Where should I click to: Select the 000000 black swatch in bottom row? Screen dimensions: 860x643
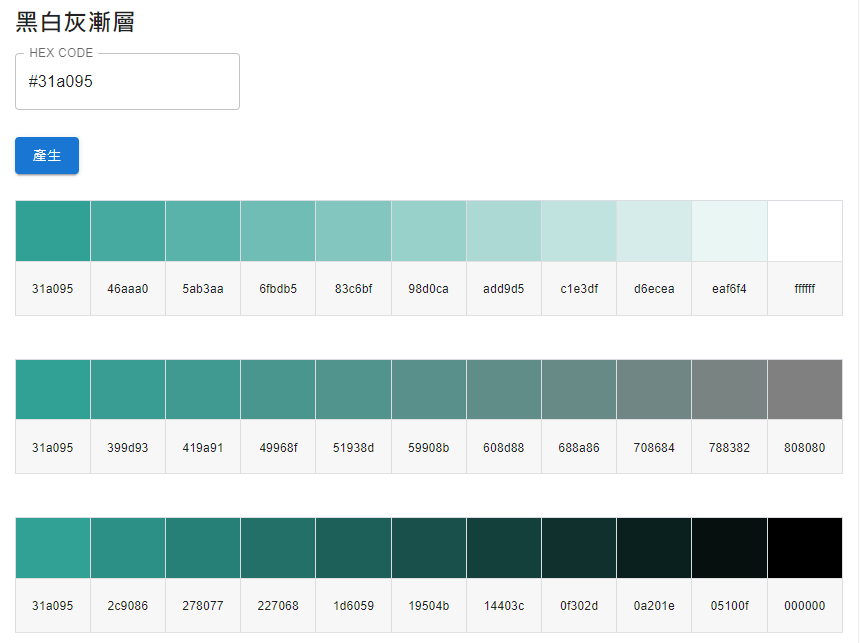click(804, 546)
